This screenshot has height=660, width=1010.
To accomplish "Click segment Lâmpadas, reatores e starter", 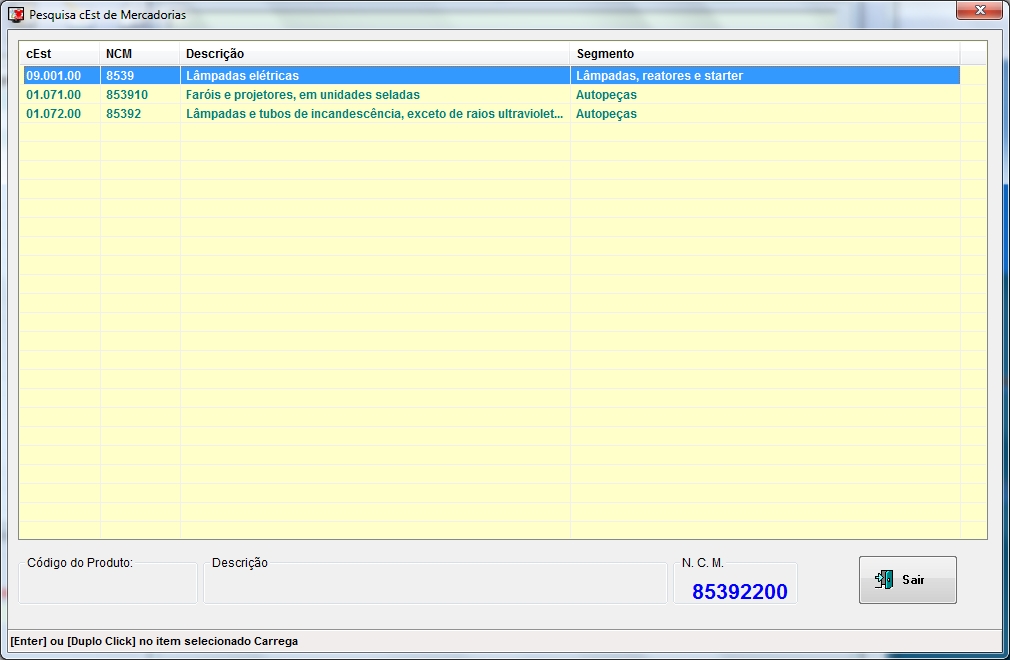I will [x=660, y=76].
